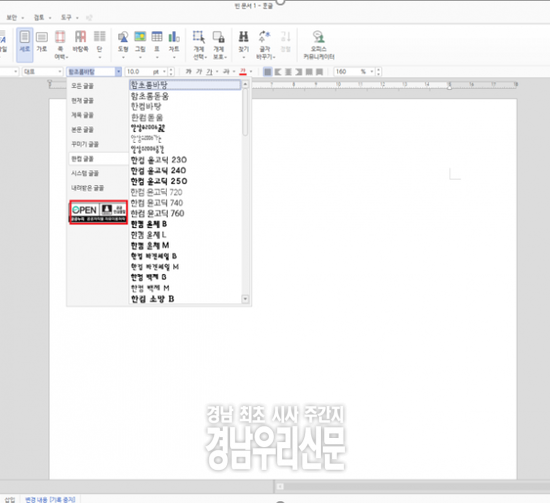The width and height of the screenshot is (550, 503).
Task: Choose 한컴 윤고딕 250 font
Action: [159, 181]
